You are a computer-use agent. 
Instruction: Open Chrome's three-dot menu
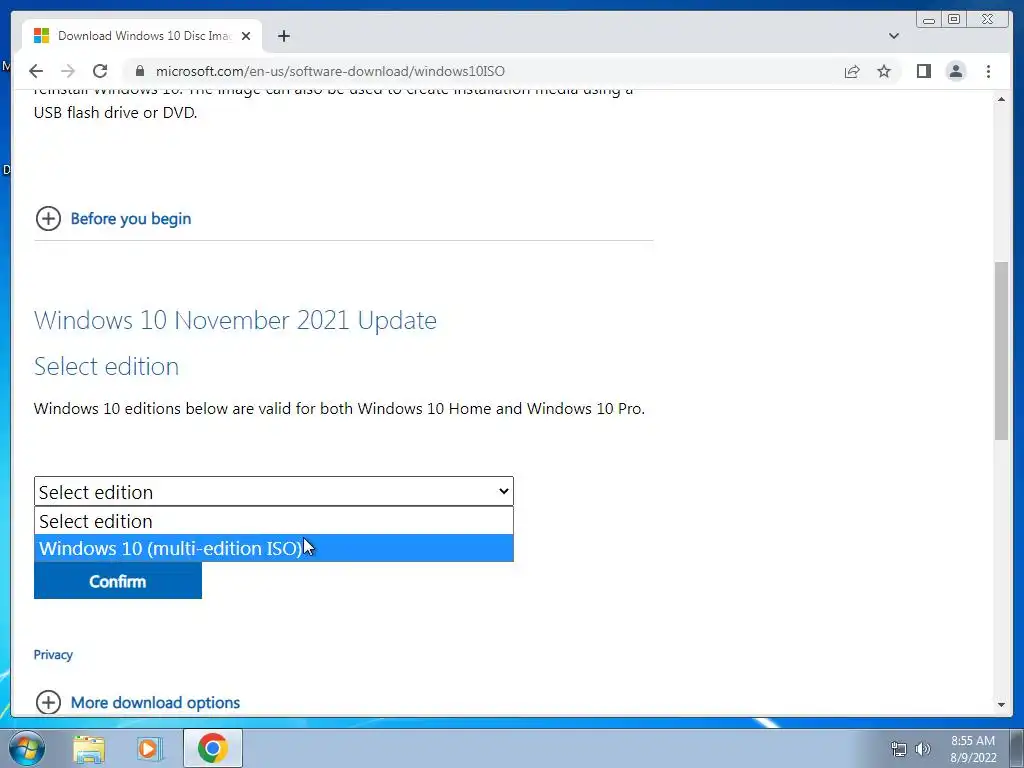tap(988, 71)
